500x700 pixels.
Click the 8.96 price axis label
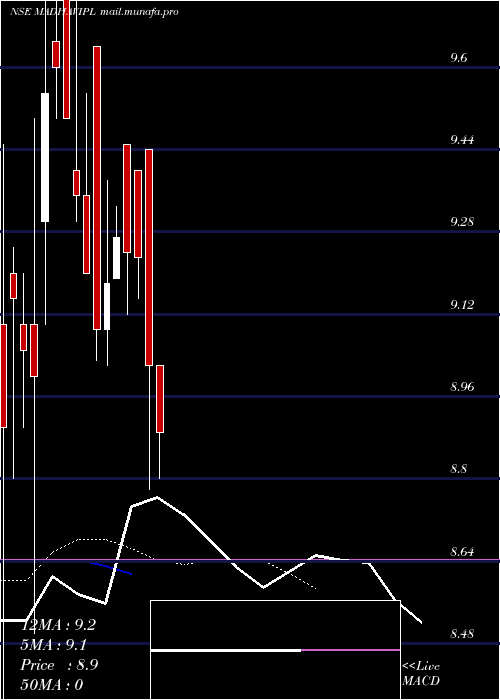(x=462, y=387)
